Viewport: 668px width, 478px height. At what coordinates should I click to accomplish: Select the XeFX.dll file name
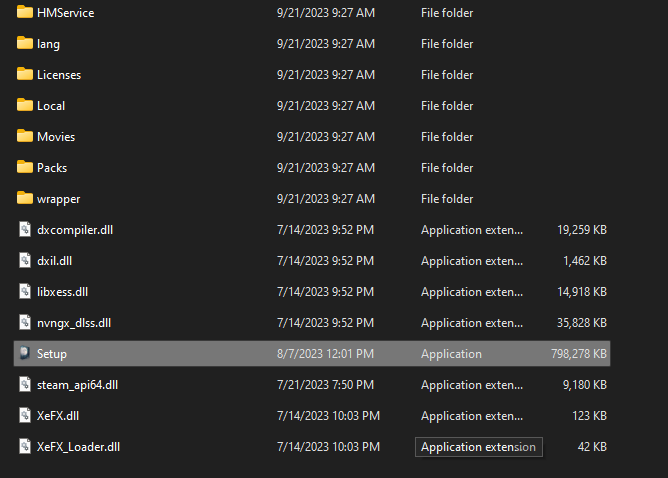pos(58,416)
